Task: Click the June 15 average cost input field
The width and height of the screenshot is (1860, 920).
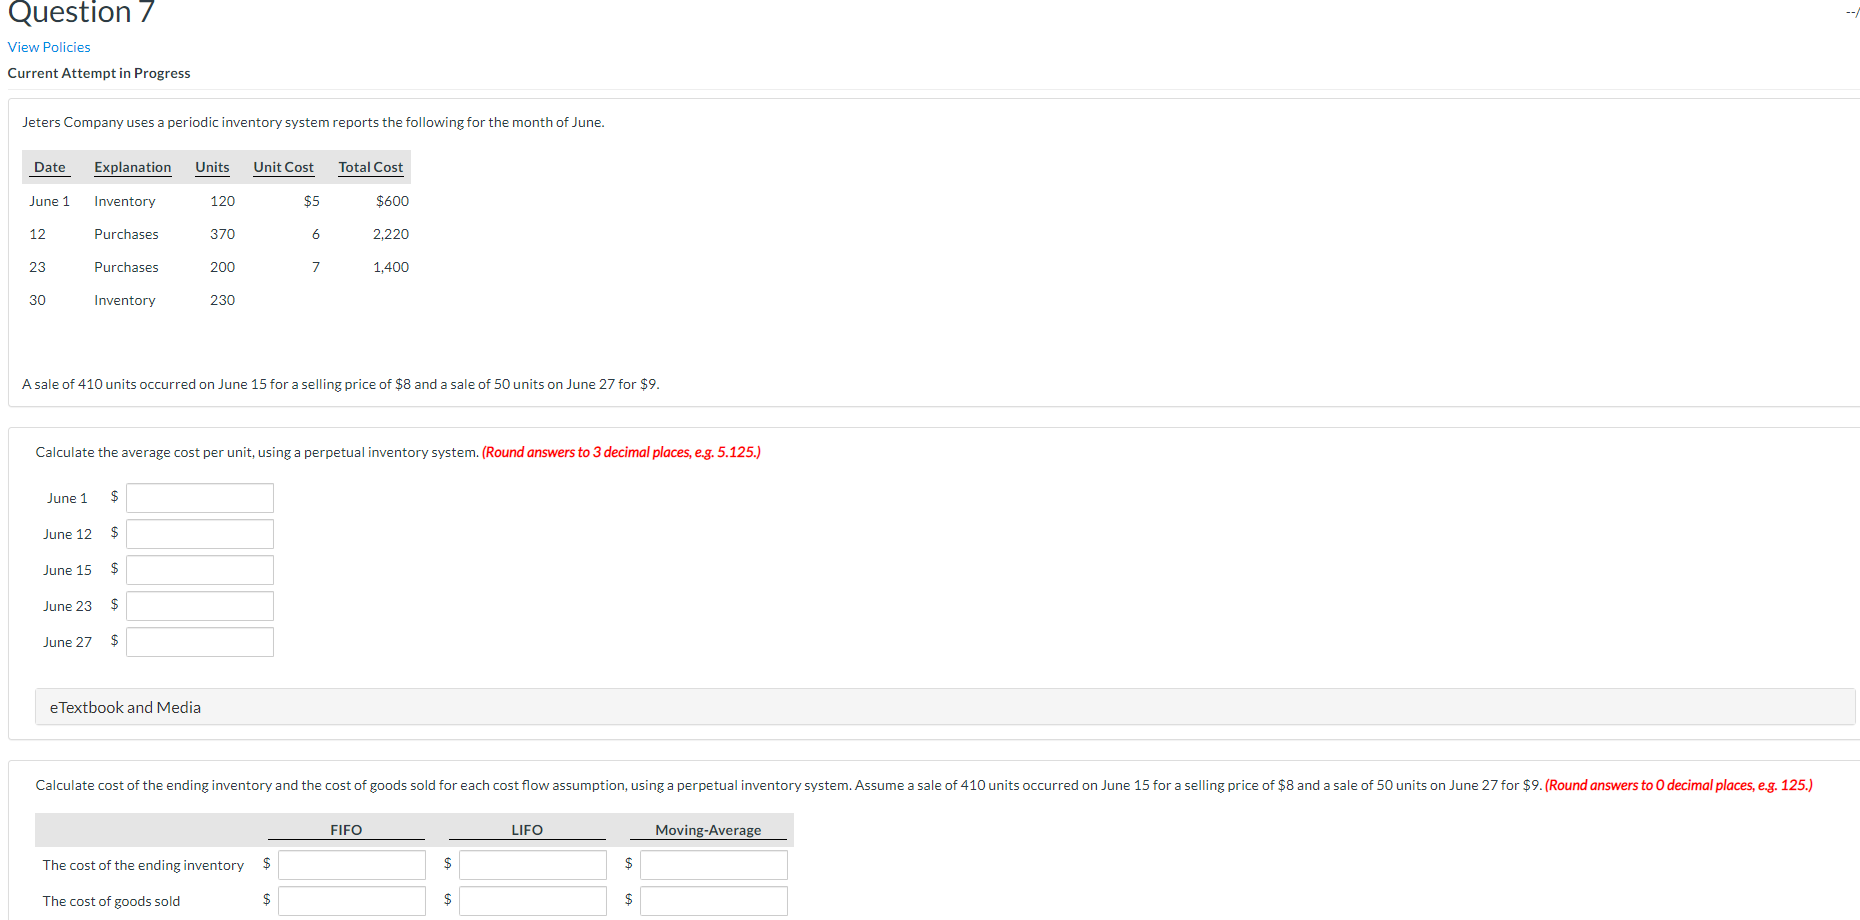Action: pos(198,569)
